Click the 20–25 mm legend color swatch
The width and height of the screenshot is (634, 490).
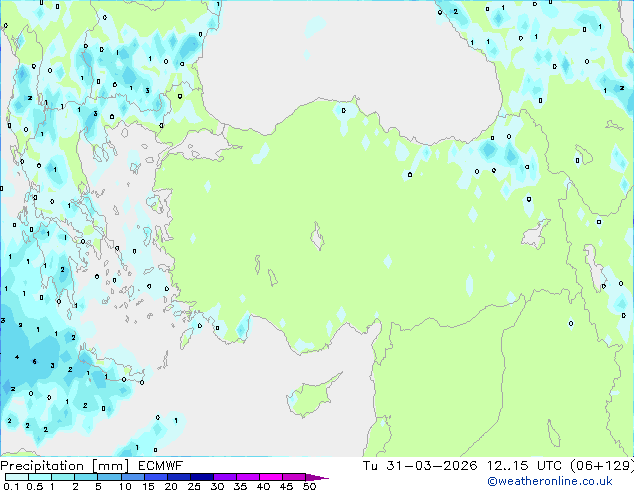click(179, 477)
